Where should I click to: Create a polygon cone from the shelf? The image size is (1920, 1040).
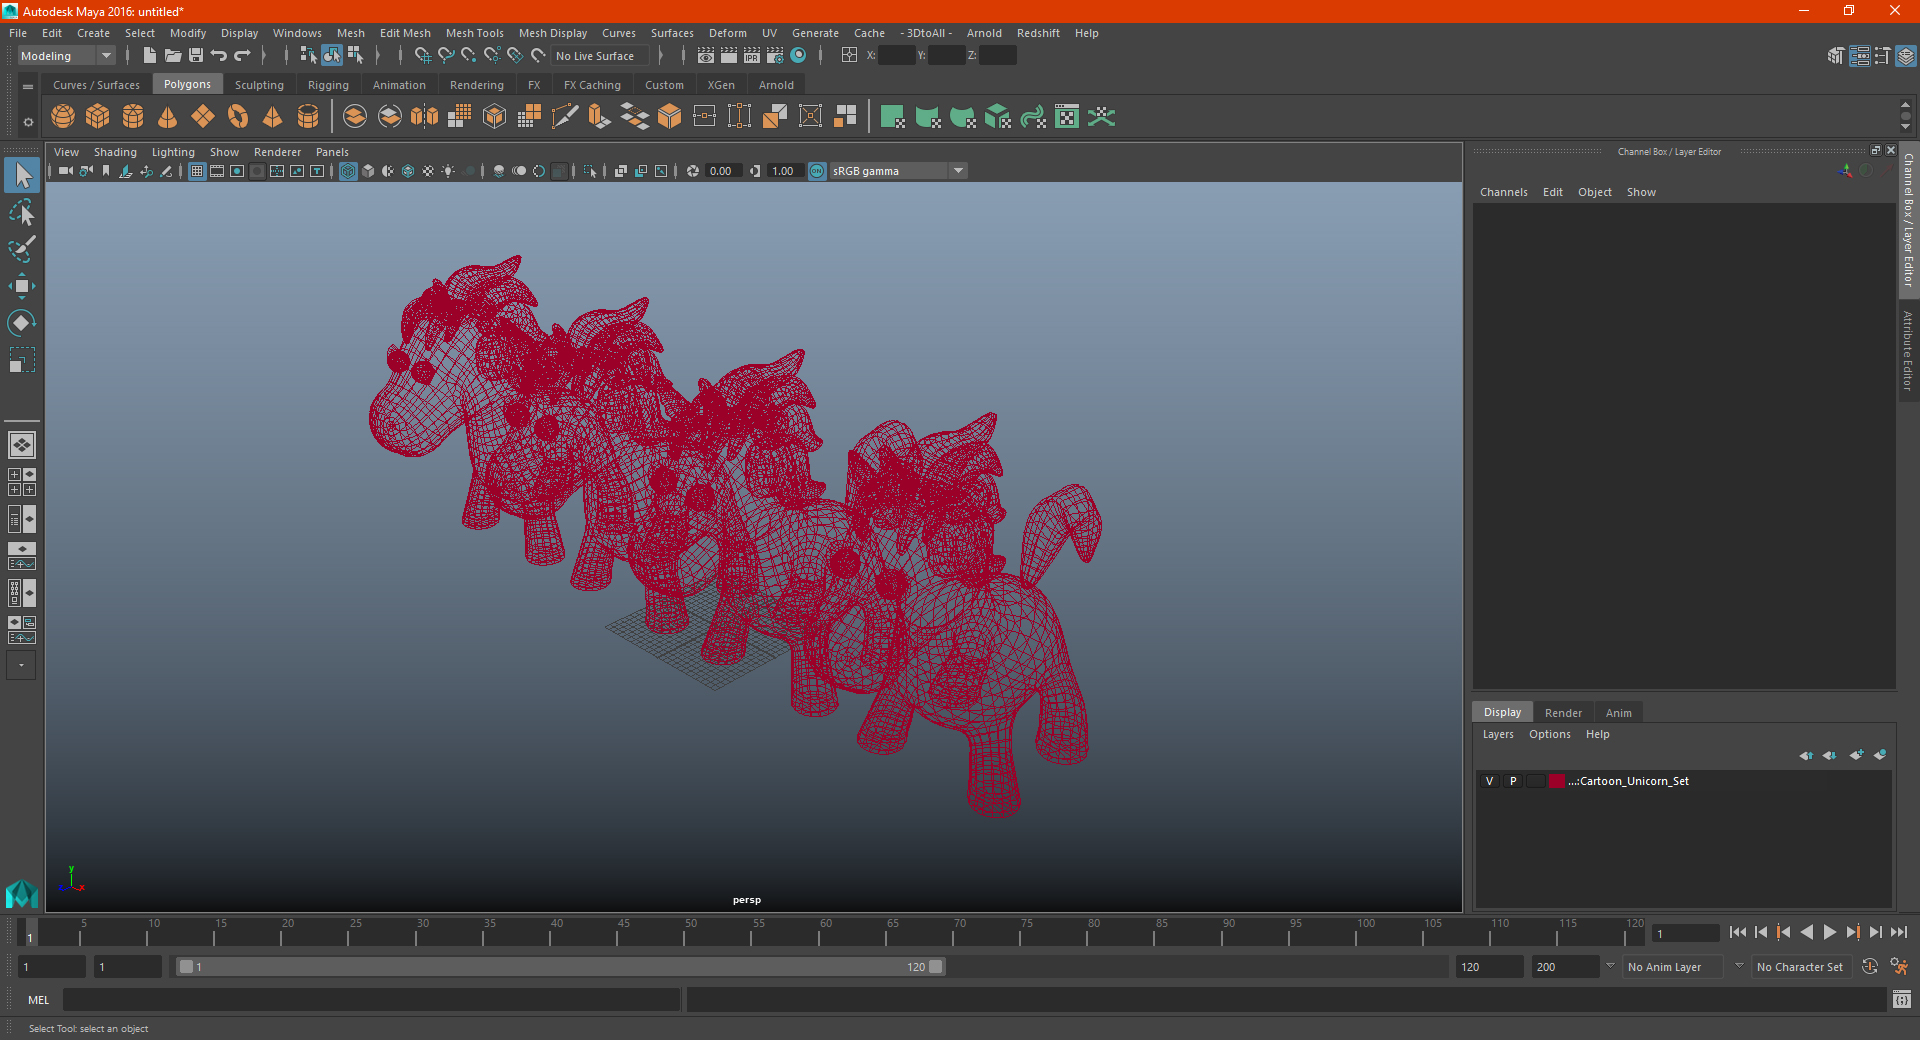(x=168, y=117)
